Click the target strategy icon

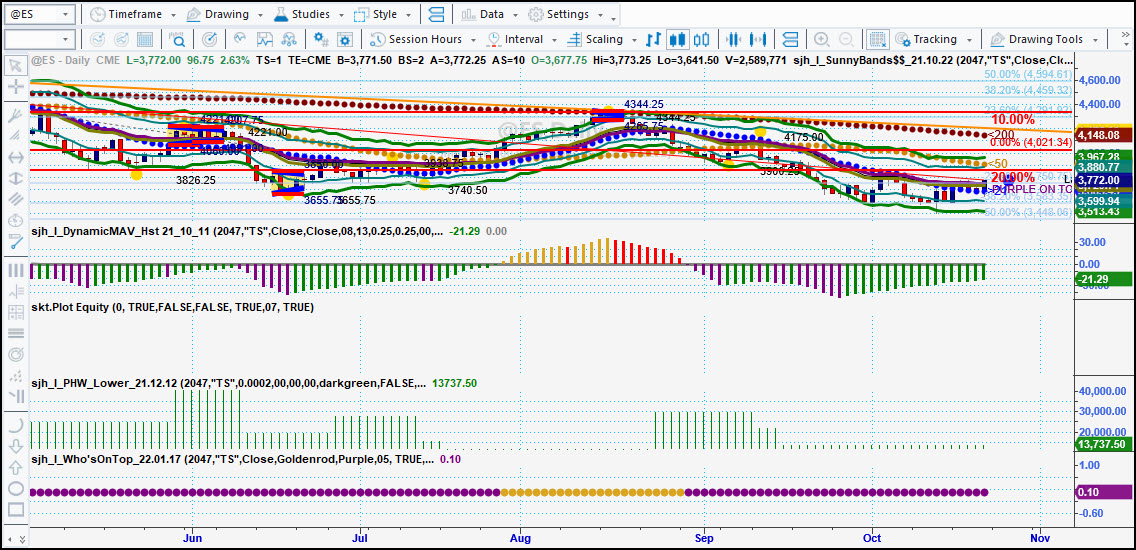[x=209, y=39]
